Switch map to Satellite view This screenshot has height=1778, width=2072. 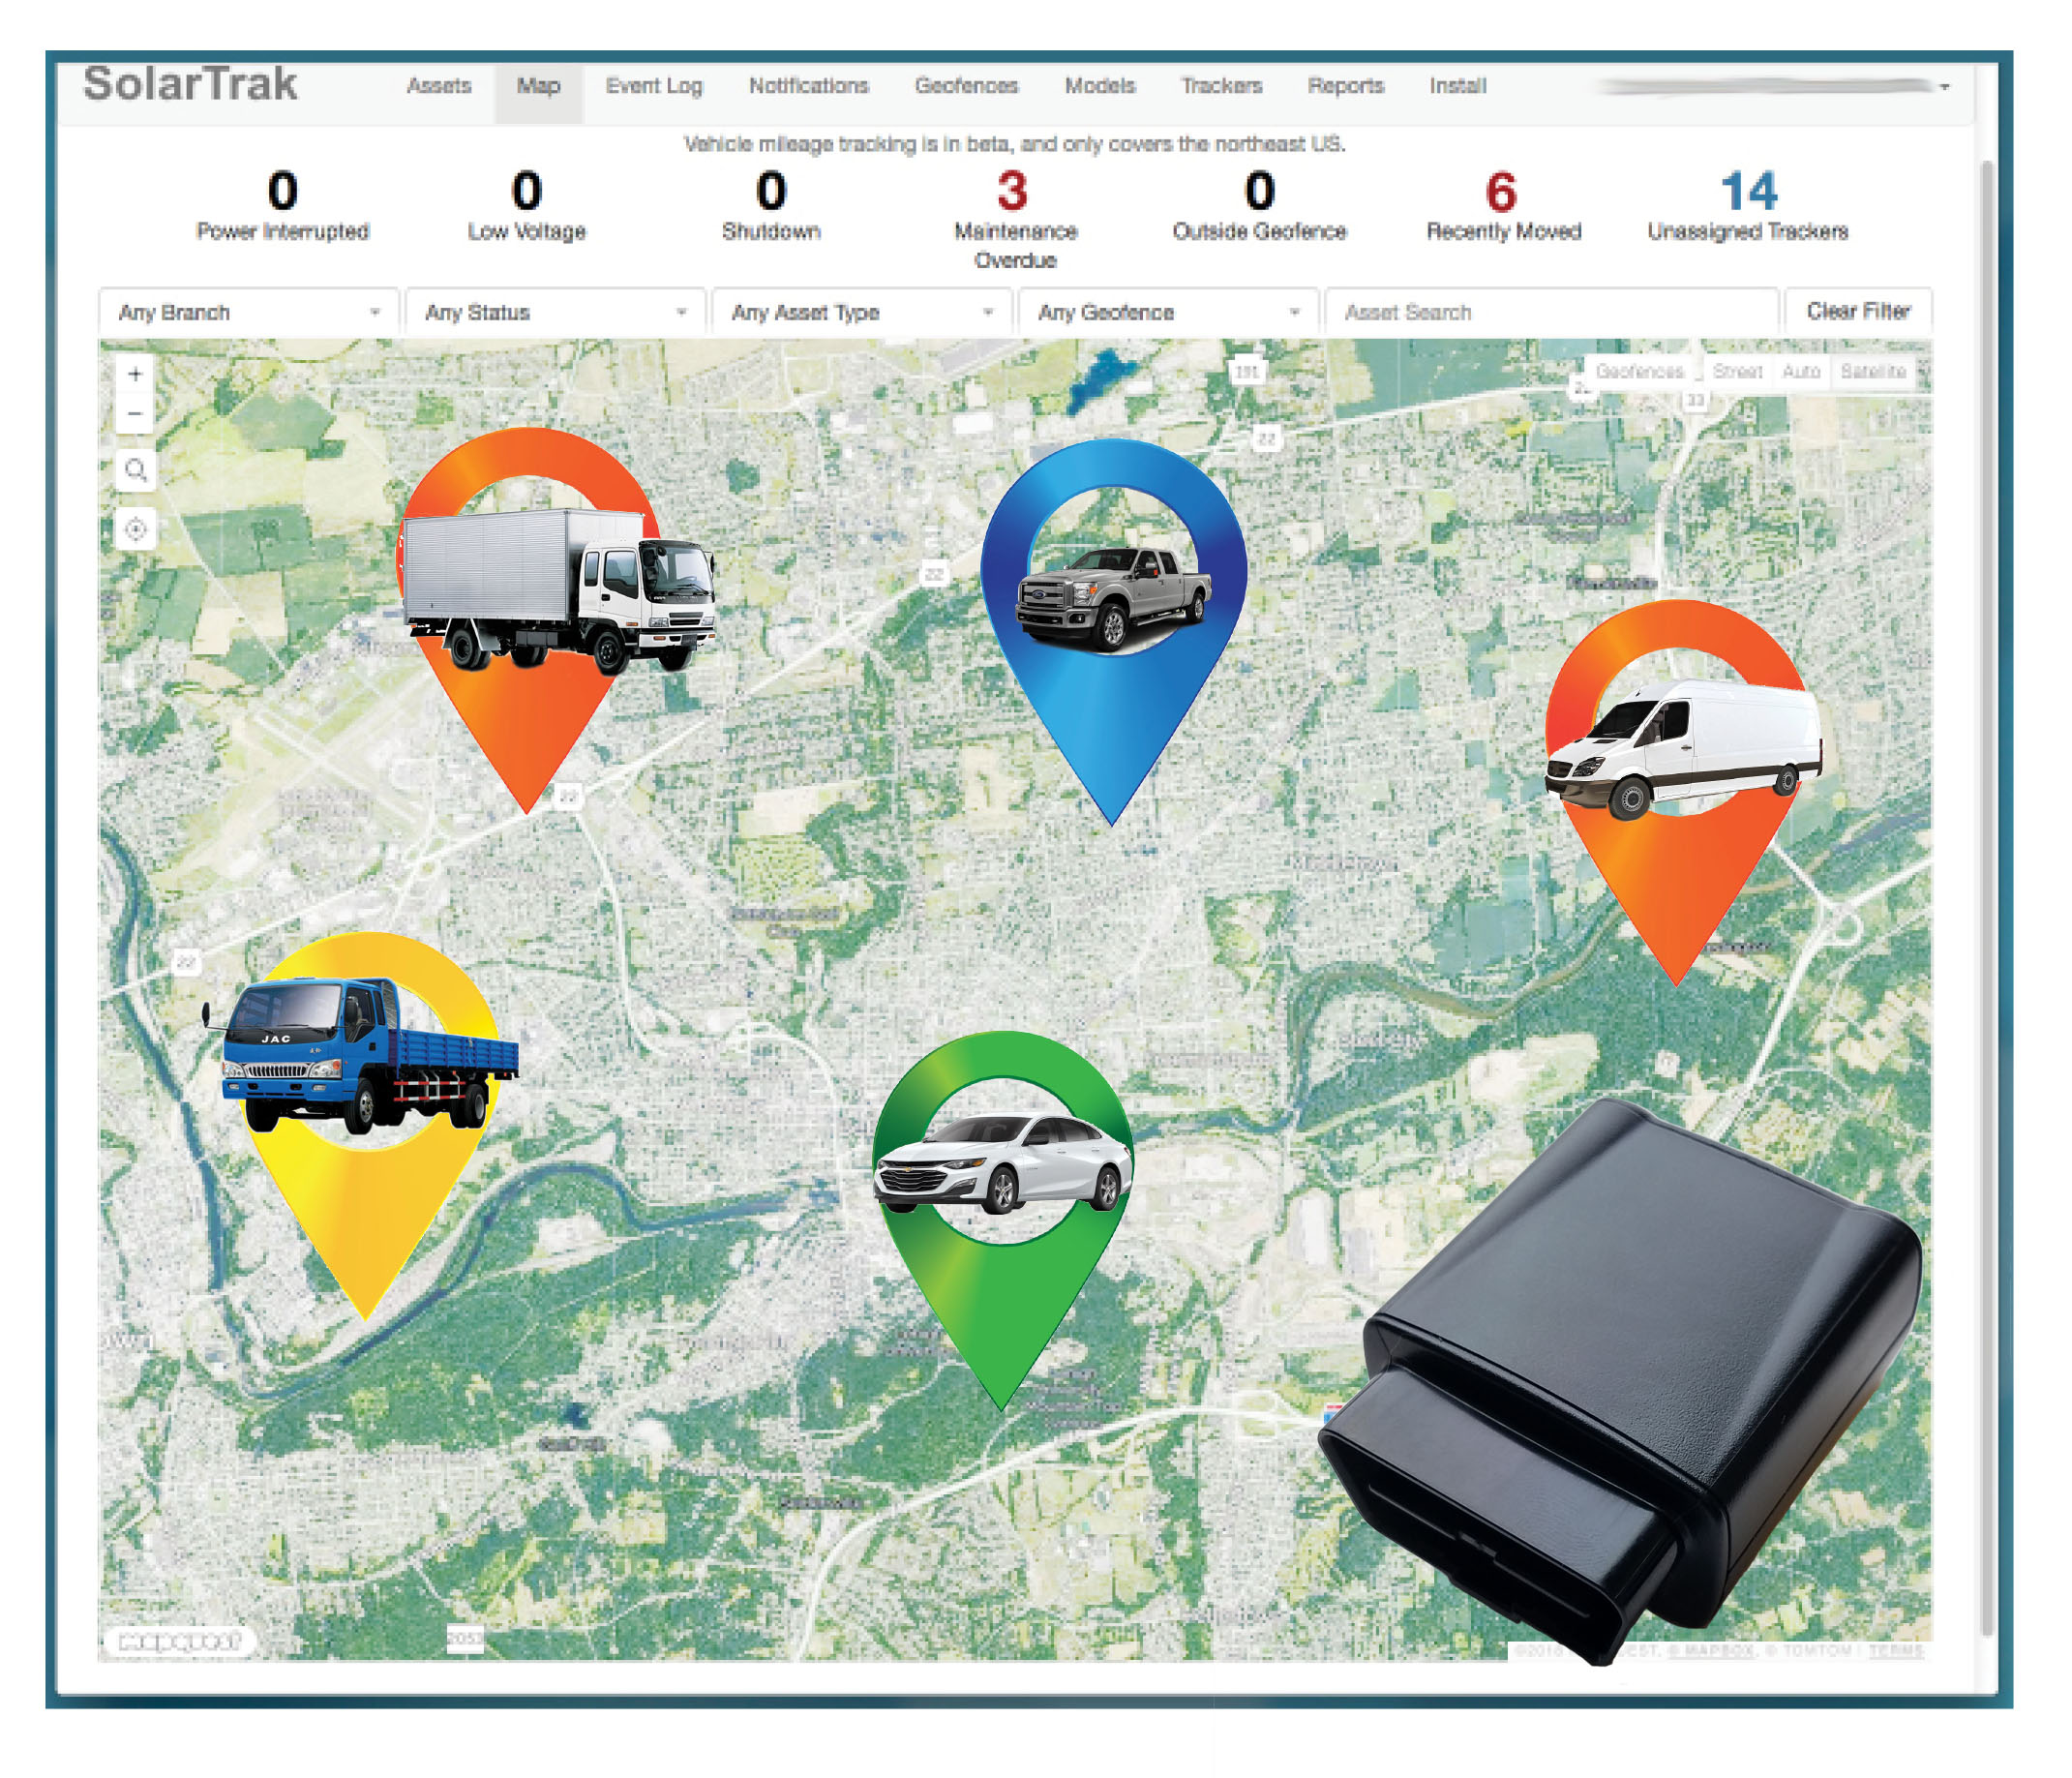1872,371
